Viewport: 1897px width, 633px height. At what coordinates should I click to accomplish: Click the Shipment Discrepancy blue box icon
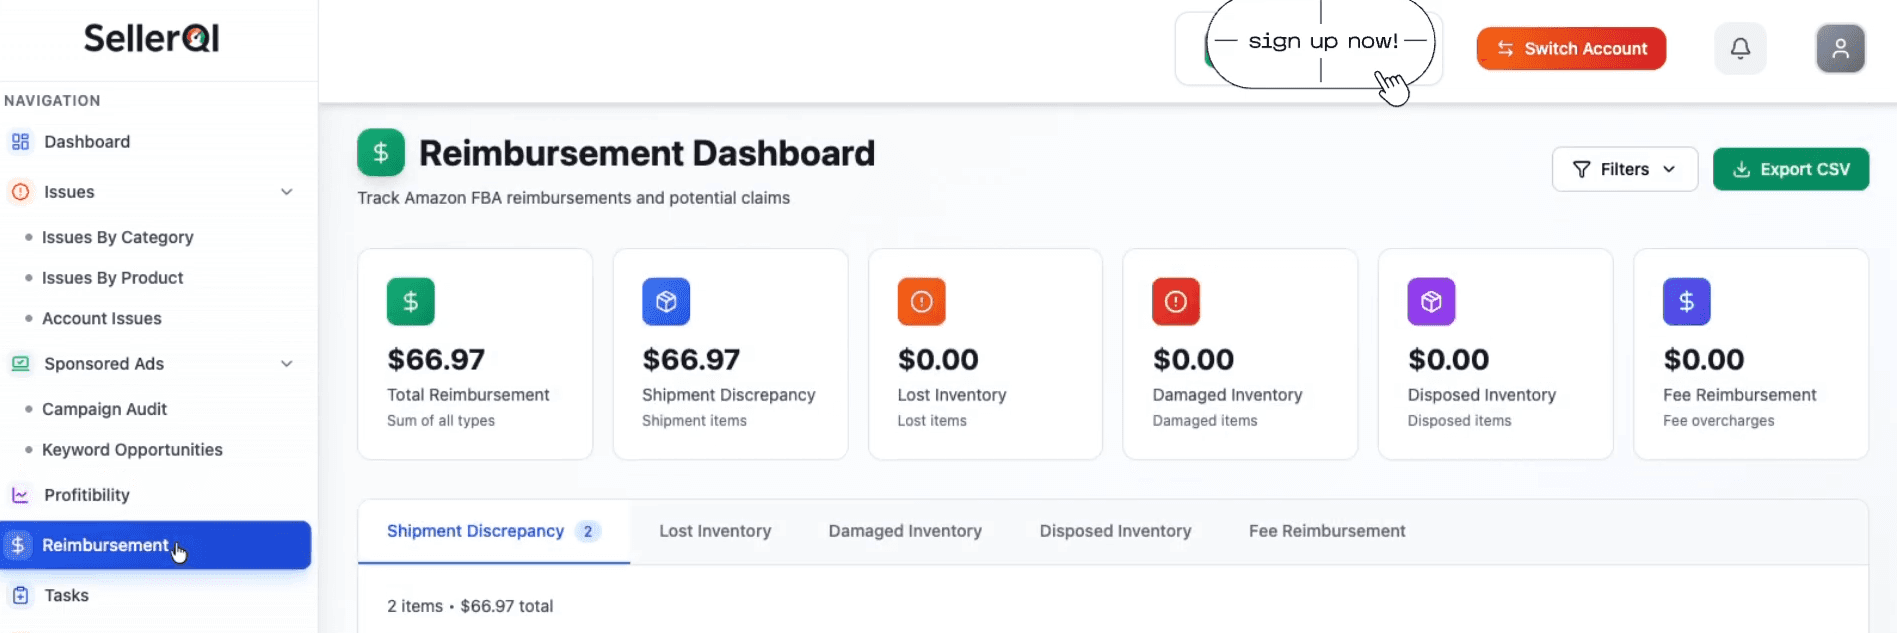click(x=666, y=301)
